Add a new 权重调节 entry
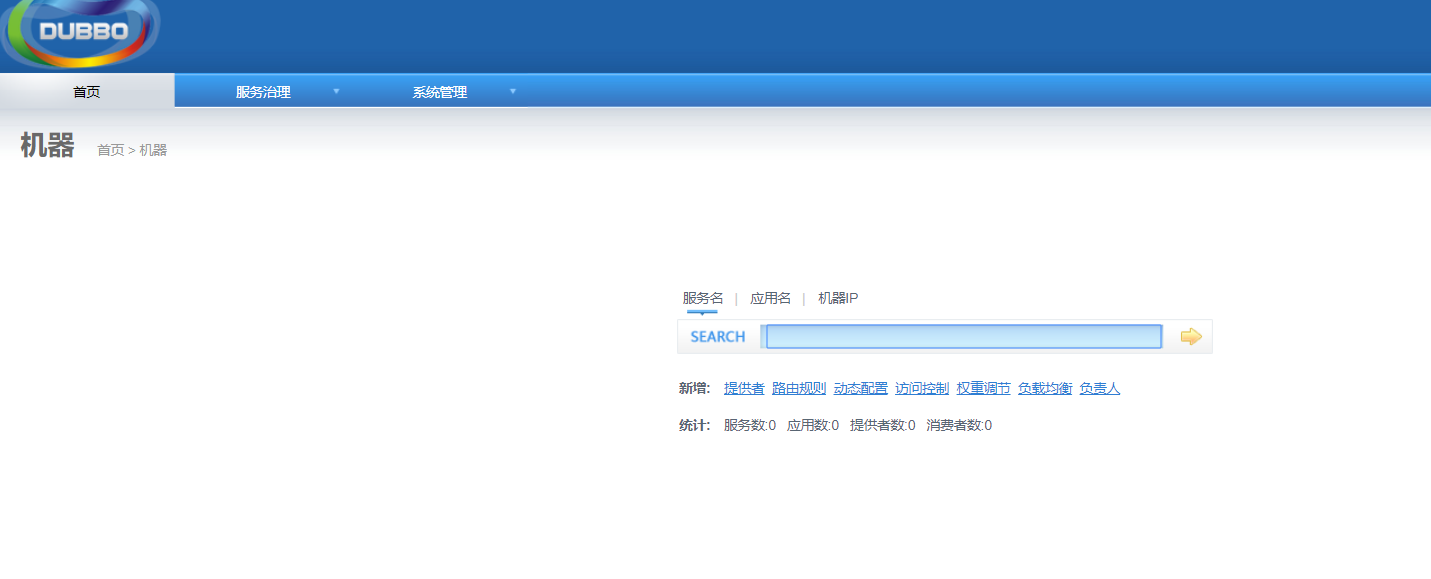This screenshot has width=1431, height=579. pos(984,388)
